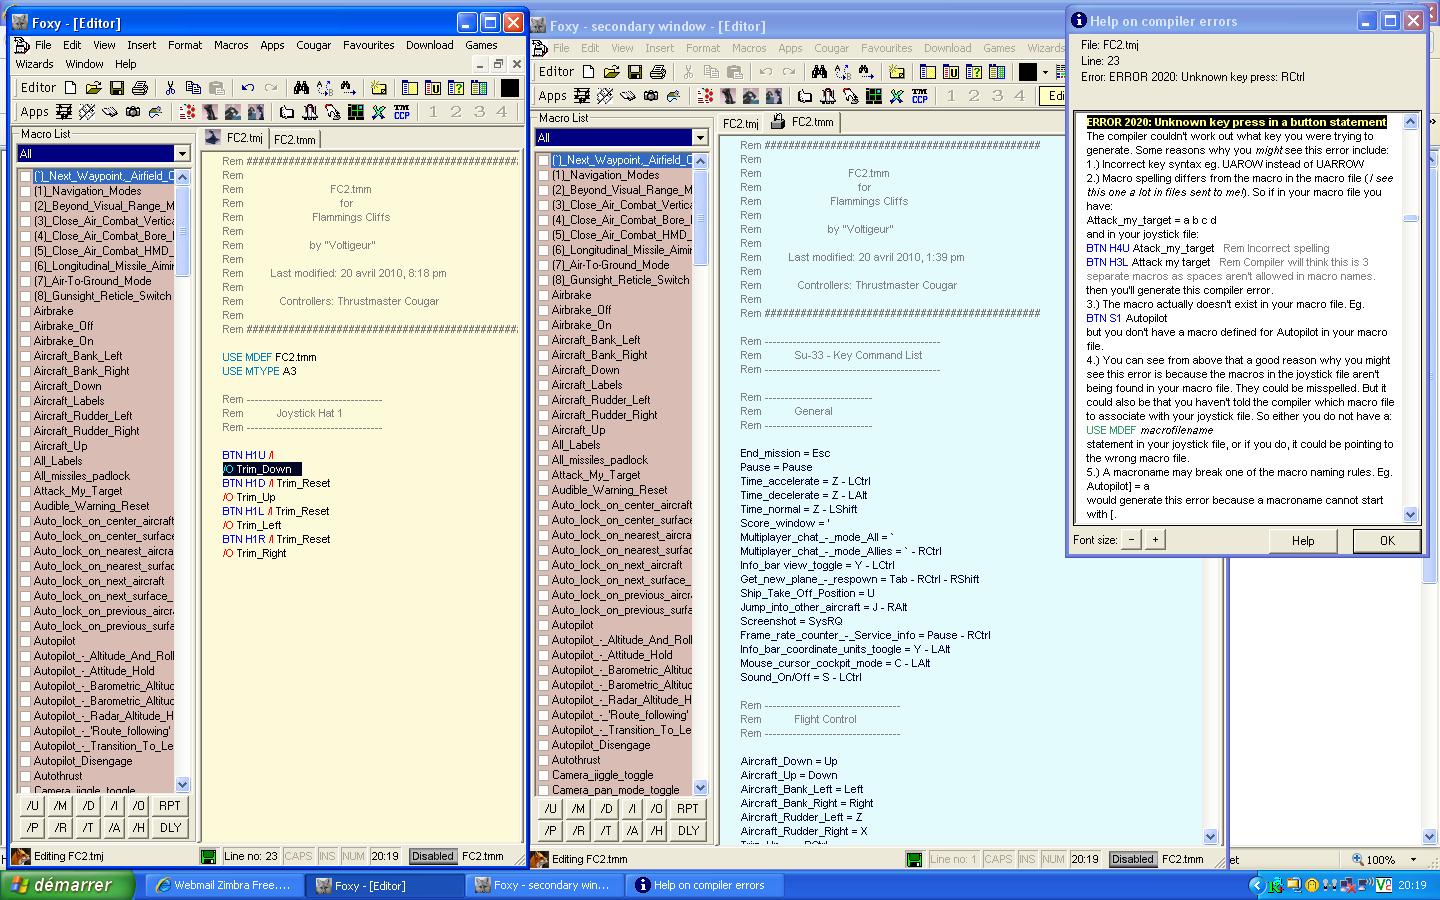1440x900 pixels.
Task: Click the black color box in main toolbar
Action: (509, 88)
